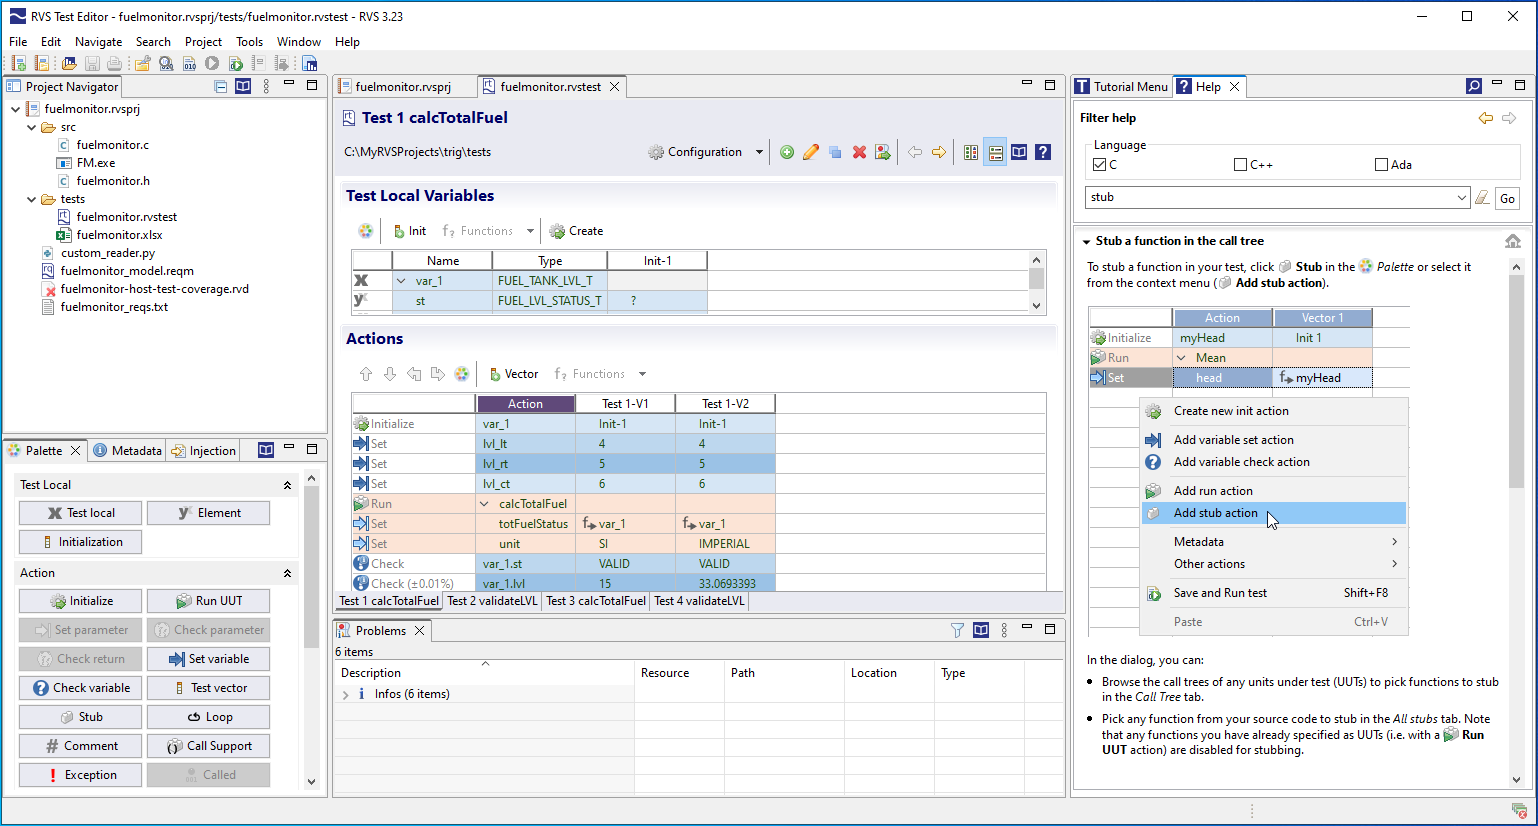Image resolution: width=1538 pixels, height=826 pixels.
Task: Click the Run UUT palette button
Action: click(208, 601)
